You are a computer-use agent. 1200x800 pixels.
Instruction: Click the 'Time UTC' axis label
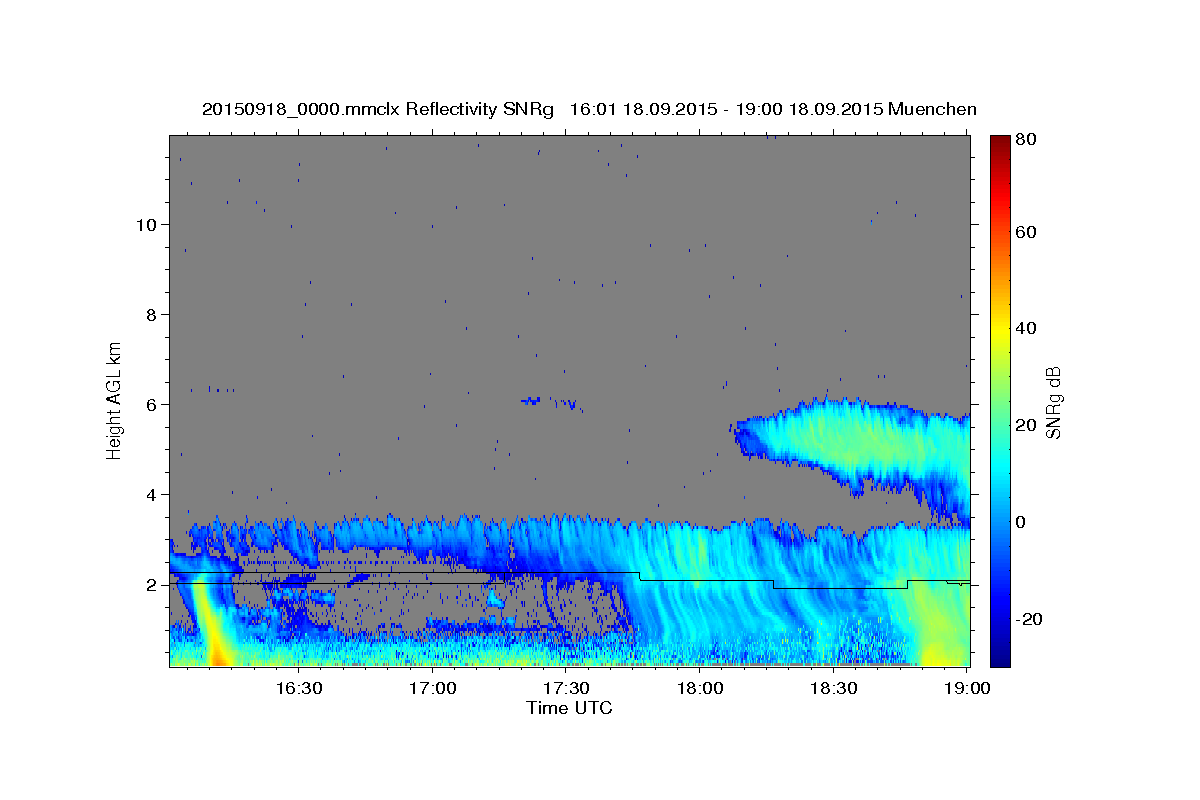coord(569,708)
